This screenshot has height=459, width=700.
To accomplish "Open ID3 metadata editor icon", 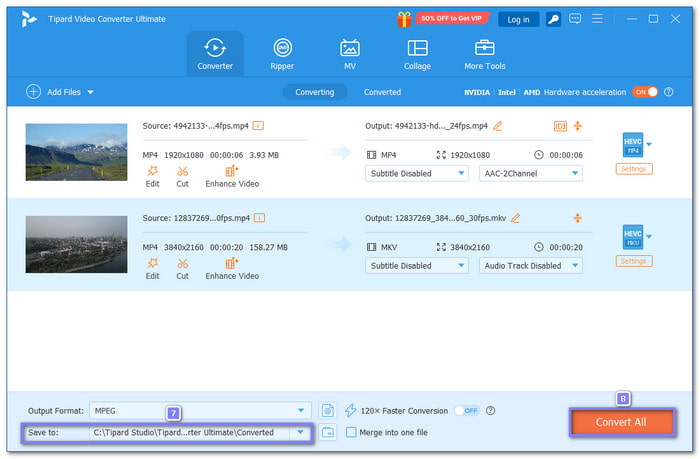I will click(x=560, y=126).
